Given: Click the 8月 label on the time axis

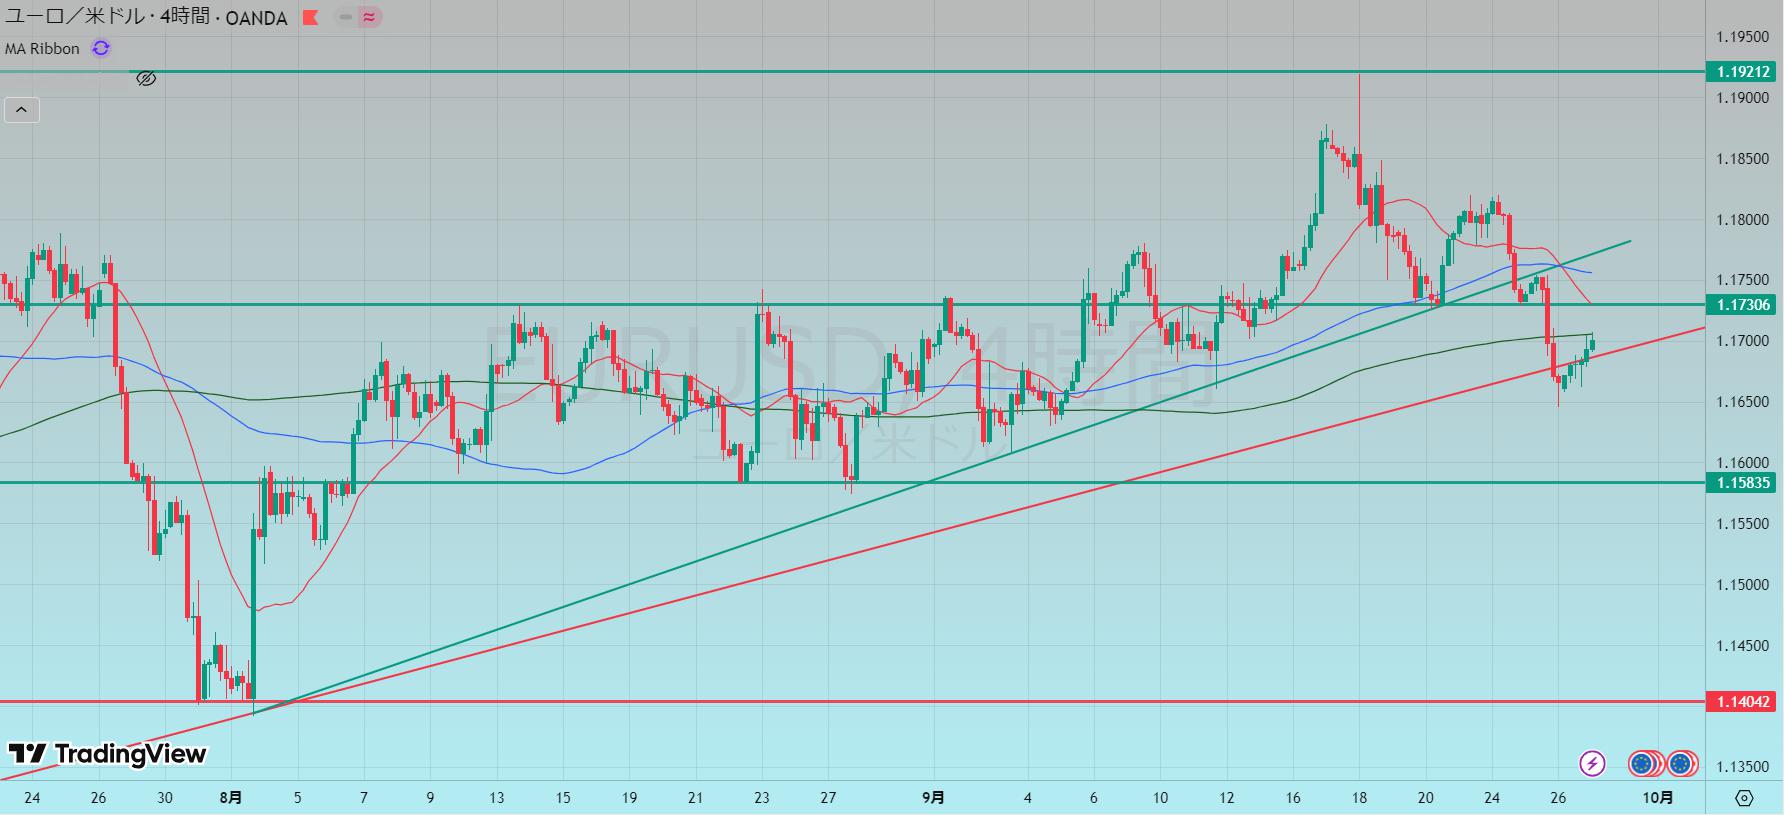Looking at the screenshot, I should 230,797.
